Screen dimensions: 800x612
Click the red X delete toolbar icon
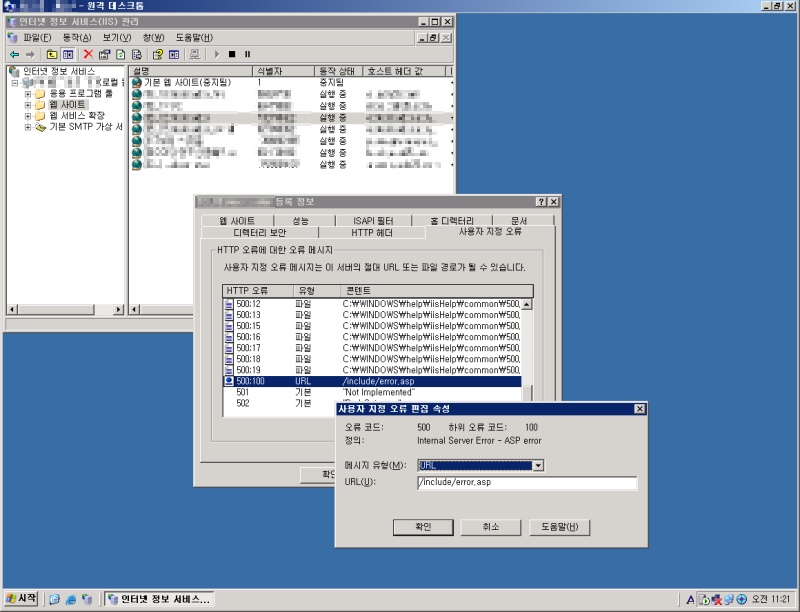point(88,54)
